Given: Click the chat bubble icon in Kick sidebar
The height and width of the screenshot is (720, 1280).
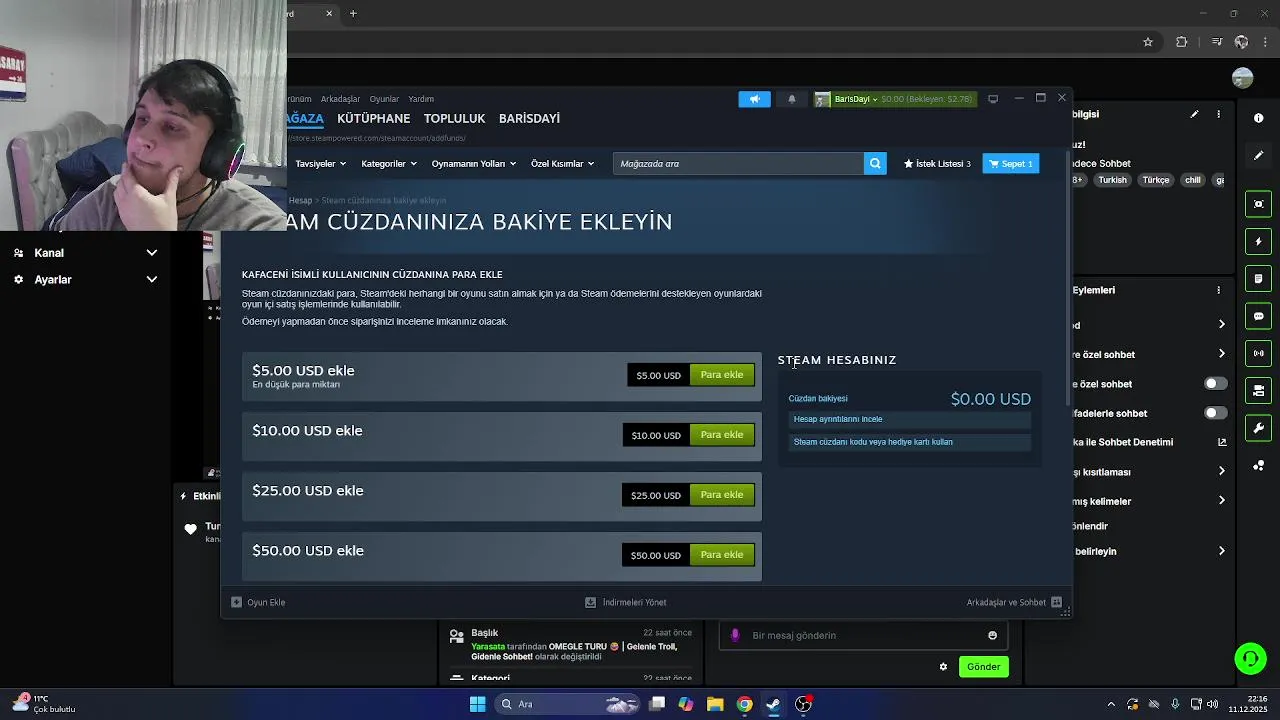Looking at the screenshot, I should 1258,316.
